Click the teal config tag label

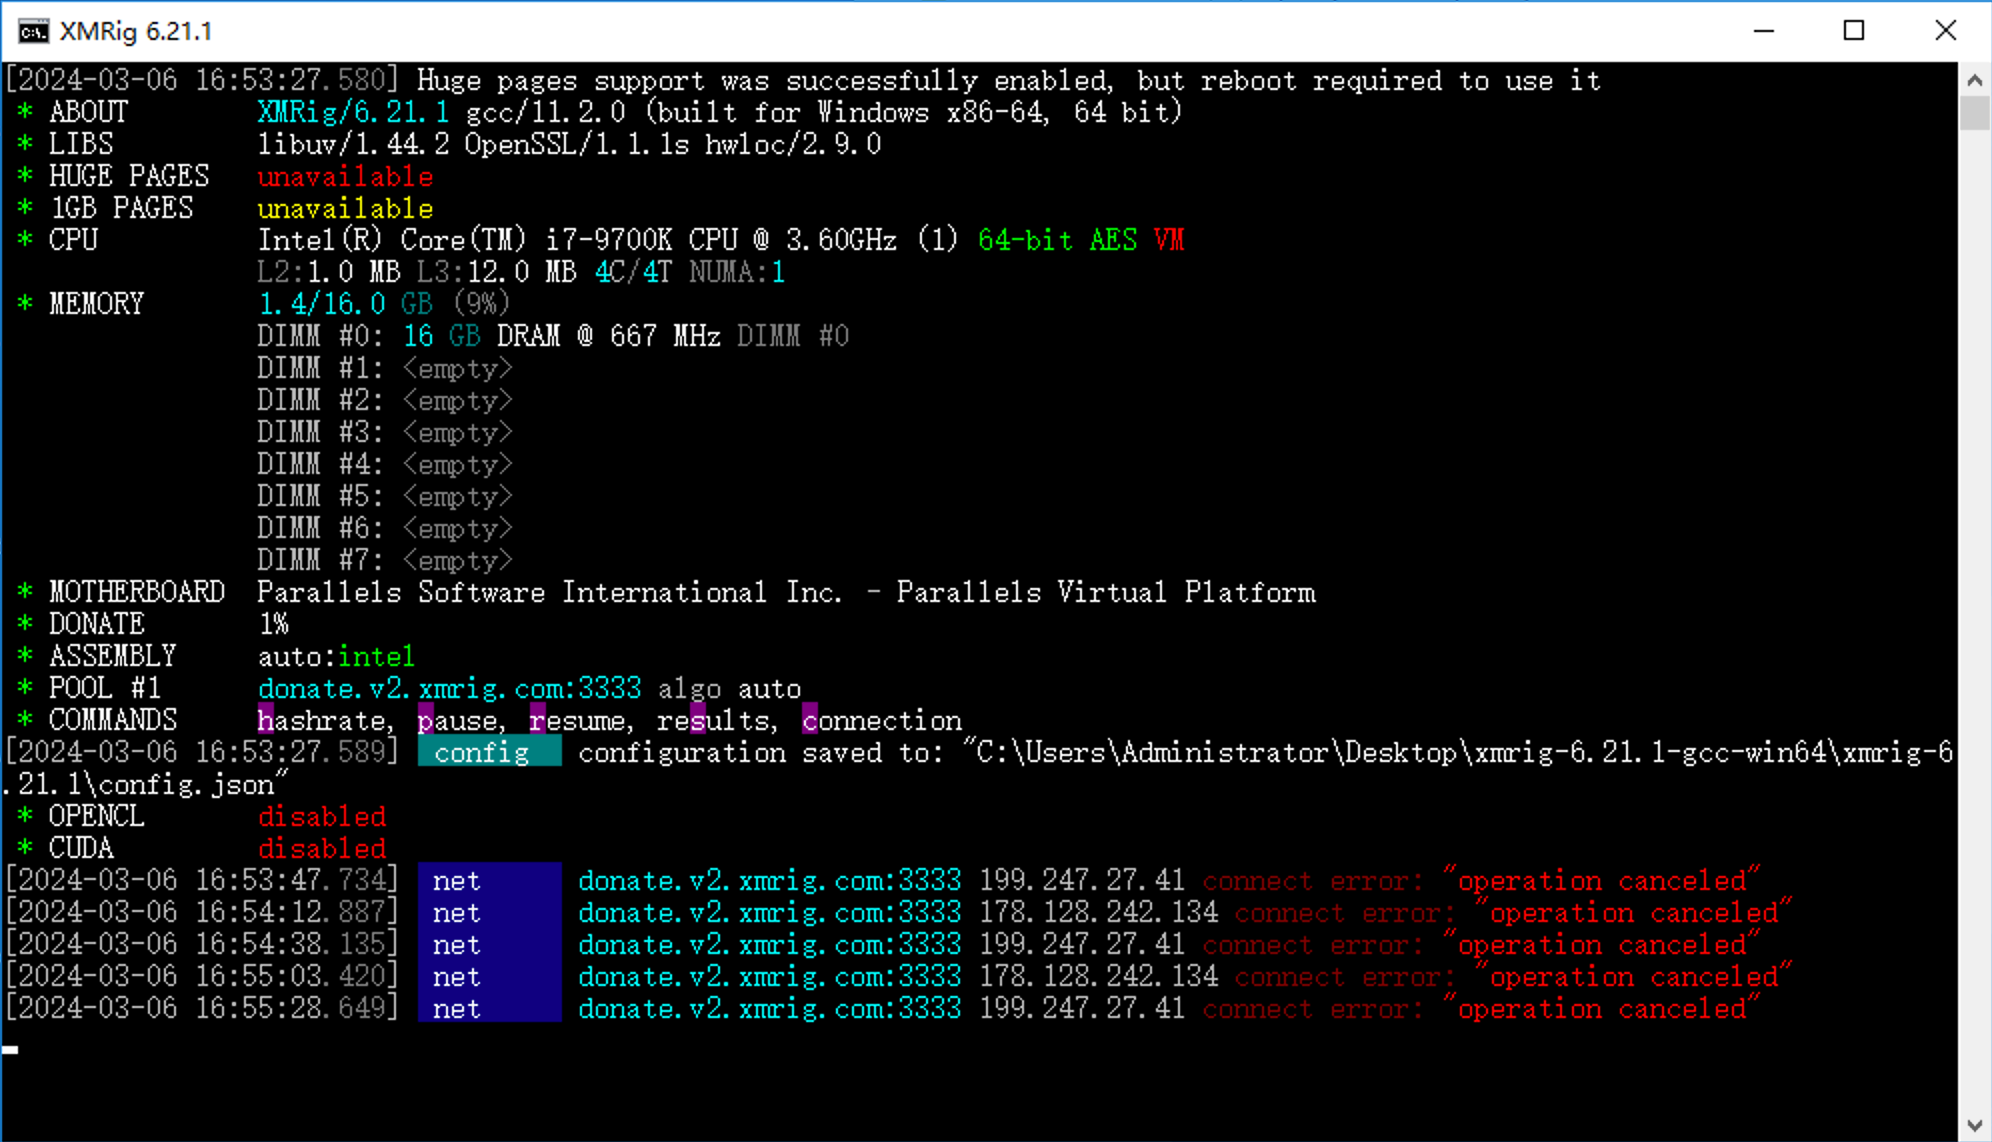tap(489, 752)
